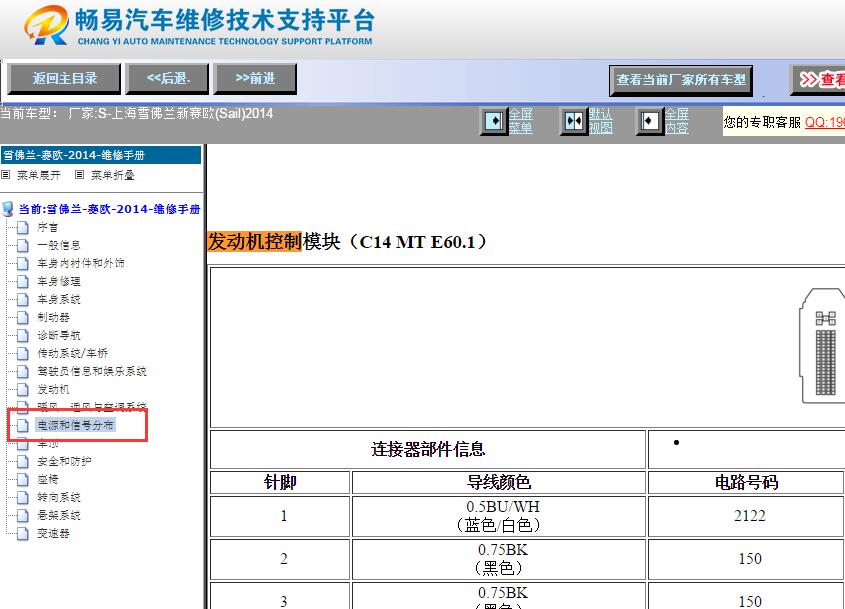Click pin number 2 cell
The width and height of the screenshot is (845, 609).
(x=280, y=559)
